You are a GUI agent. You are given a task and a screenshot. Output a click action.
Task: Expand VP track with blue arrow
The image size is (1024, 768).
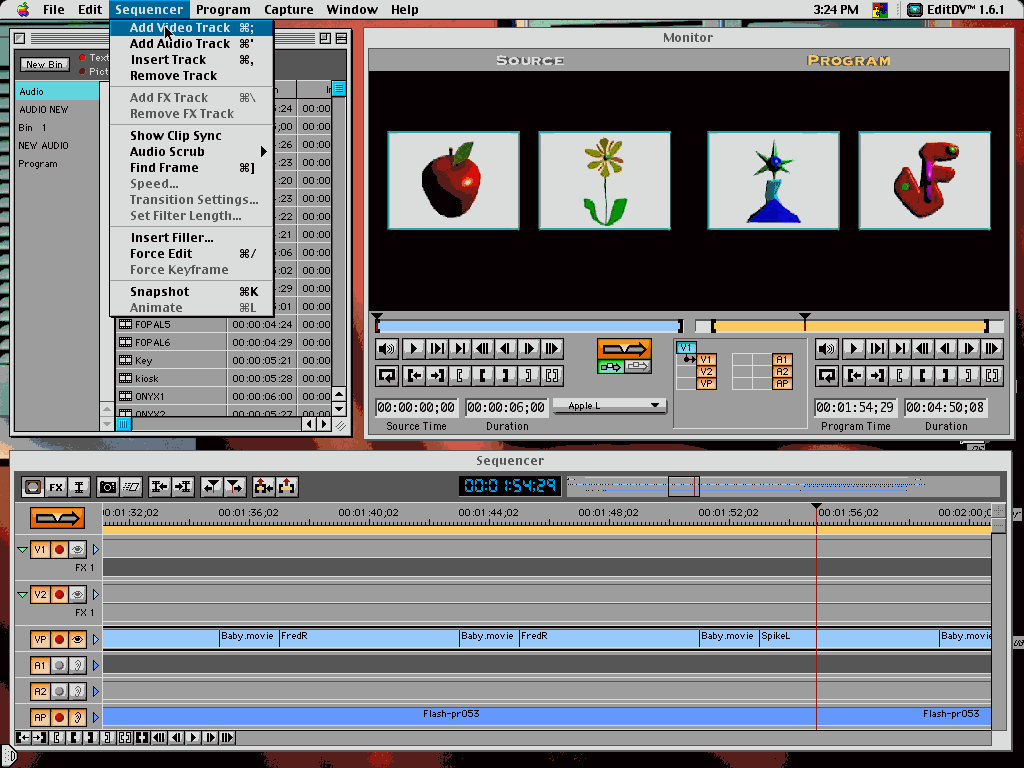tap(95, 640)
